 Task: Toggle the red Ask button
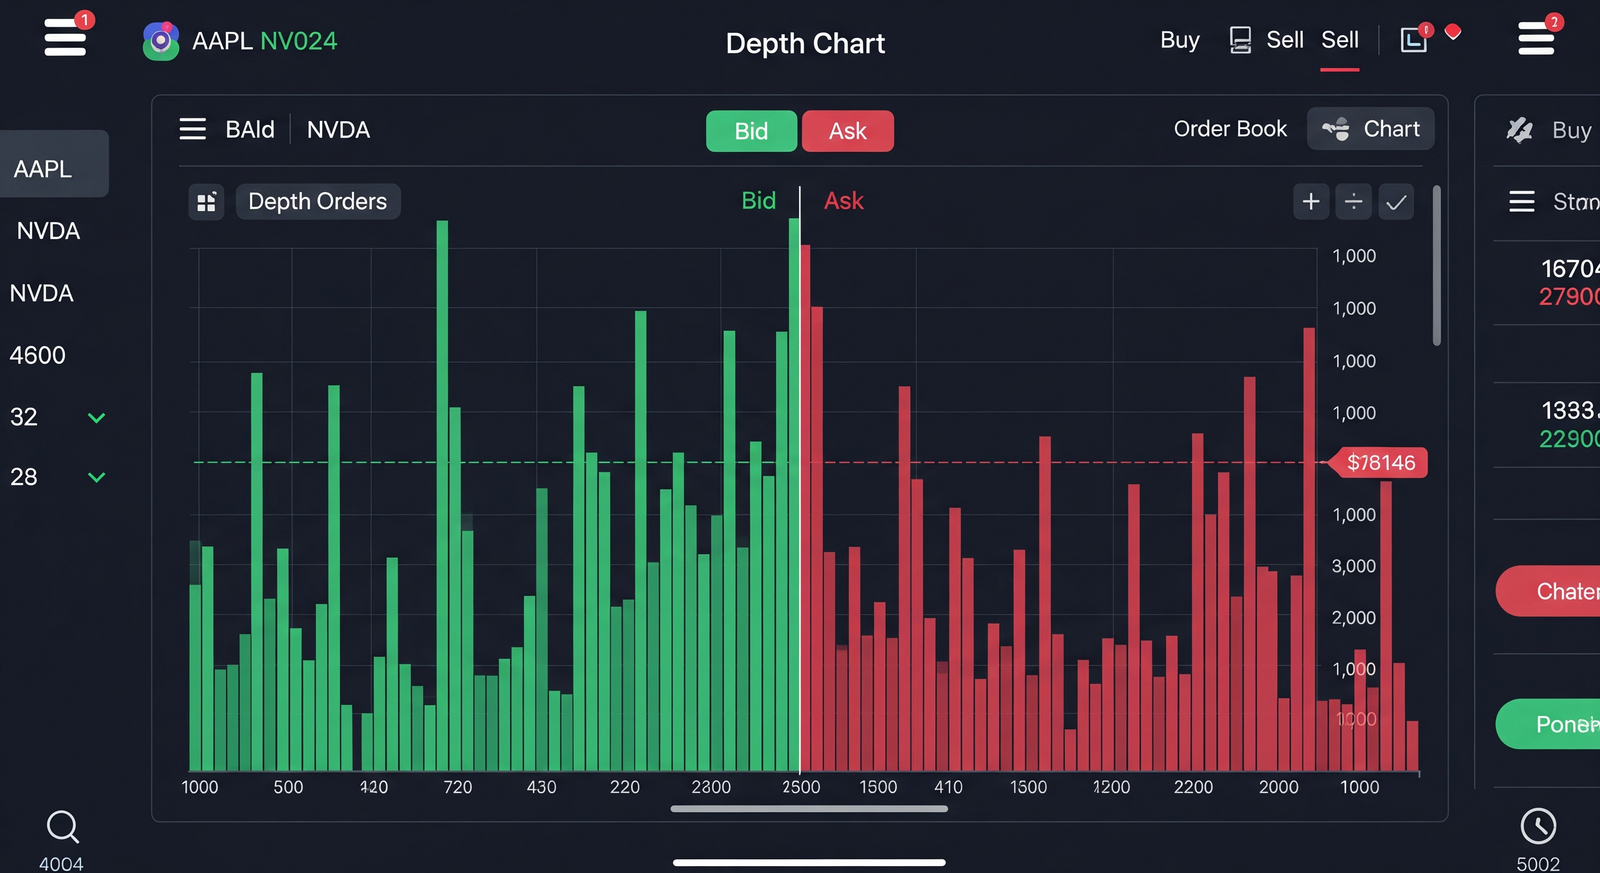pyautogui.click(x=848, y=131)
